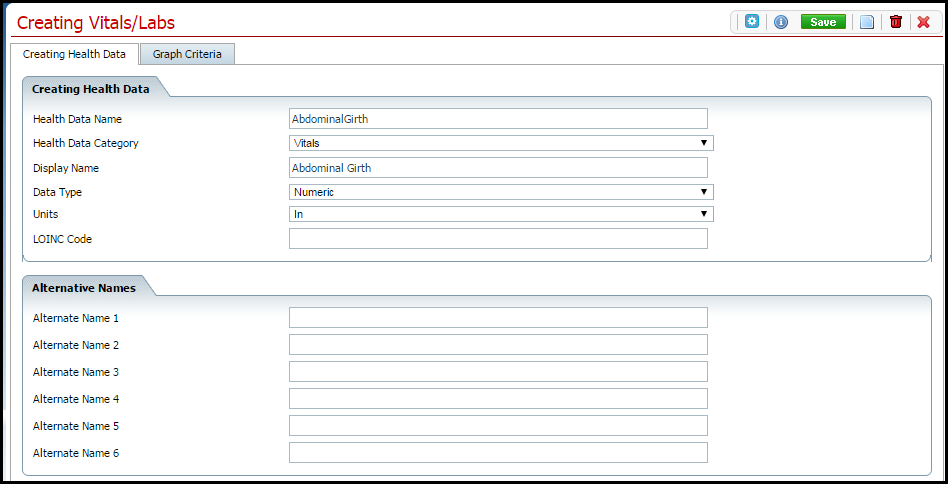The image size is (948, 484).
Task: Click the Alternate Name 4 field
Action: point(497,399)
